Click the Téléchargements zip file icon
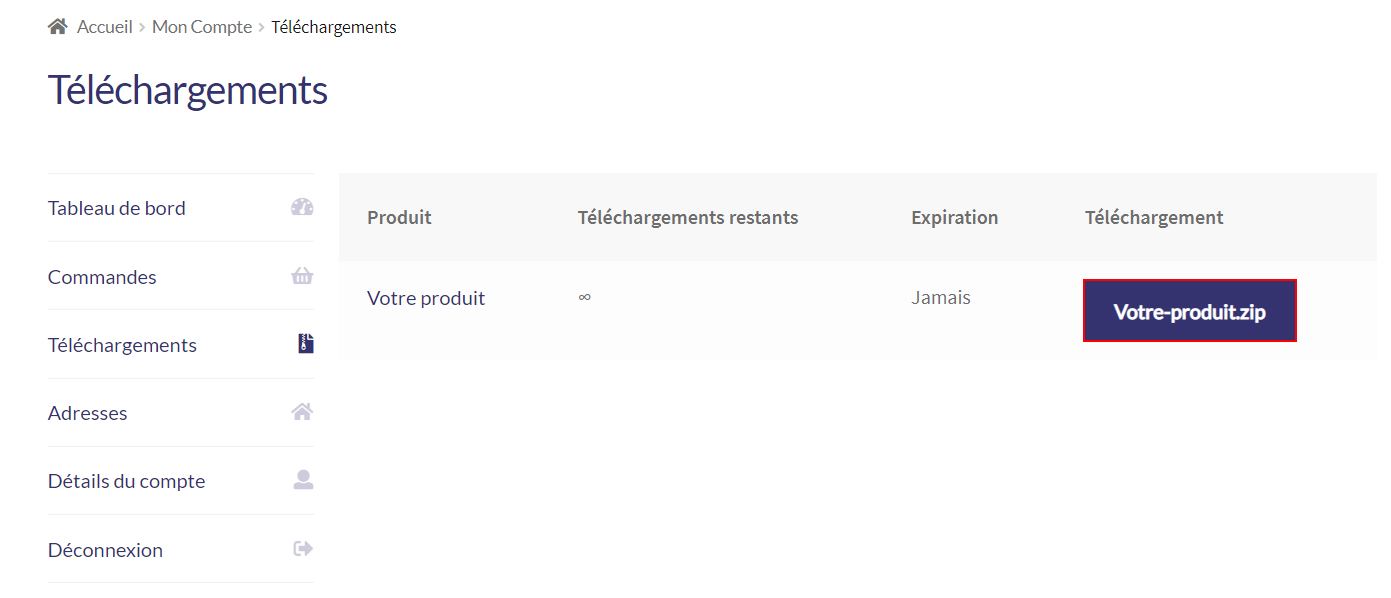The width and height of the screenshot is (1391, 598). [x=305, y=344]
